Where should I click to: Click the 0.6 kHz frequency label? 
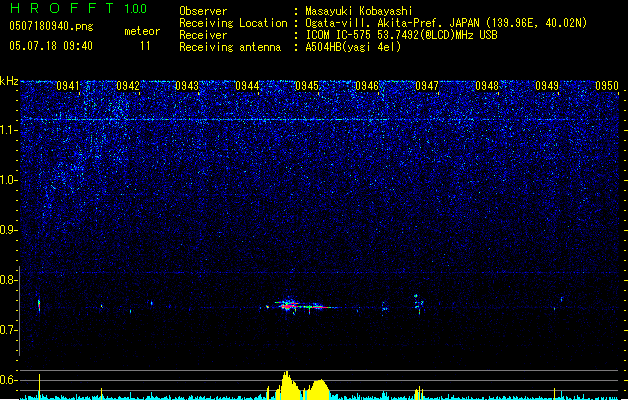coord(9,380)
